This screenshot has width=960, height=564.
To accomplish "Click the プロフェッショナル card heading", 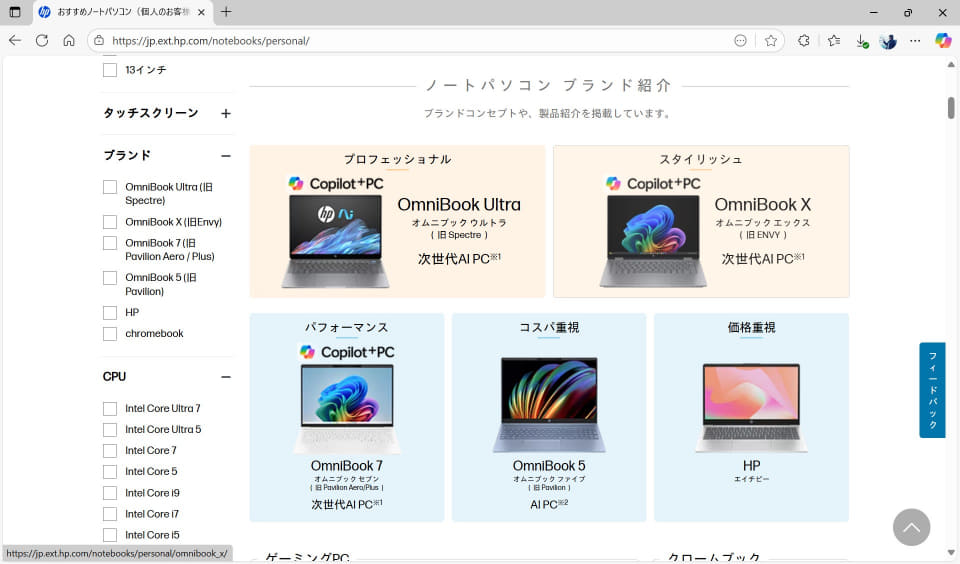I will (x=397, y=159).
